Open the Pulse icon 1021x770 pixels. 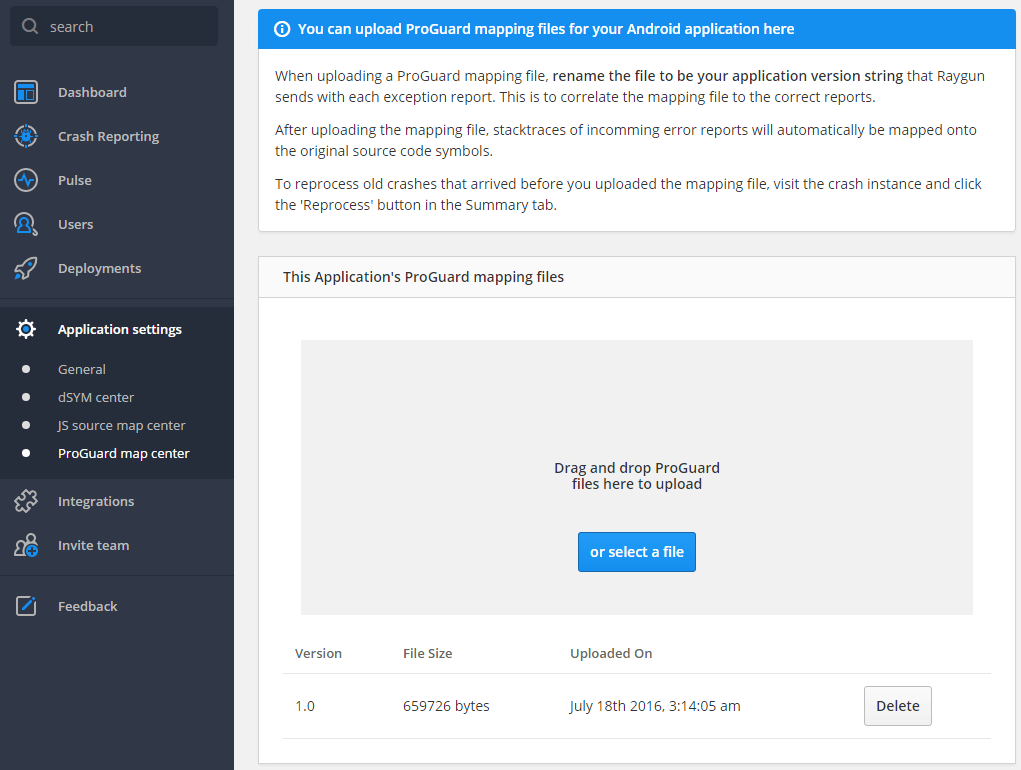coord(25,180)
